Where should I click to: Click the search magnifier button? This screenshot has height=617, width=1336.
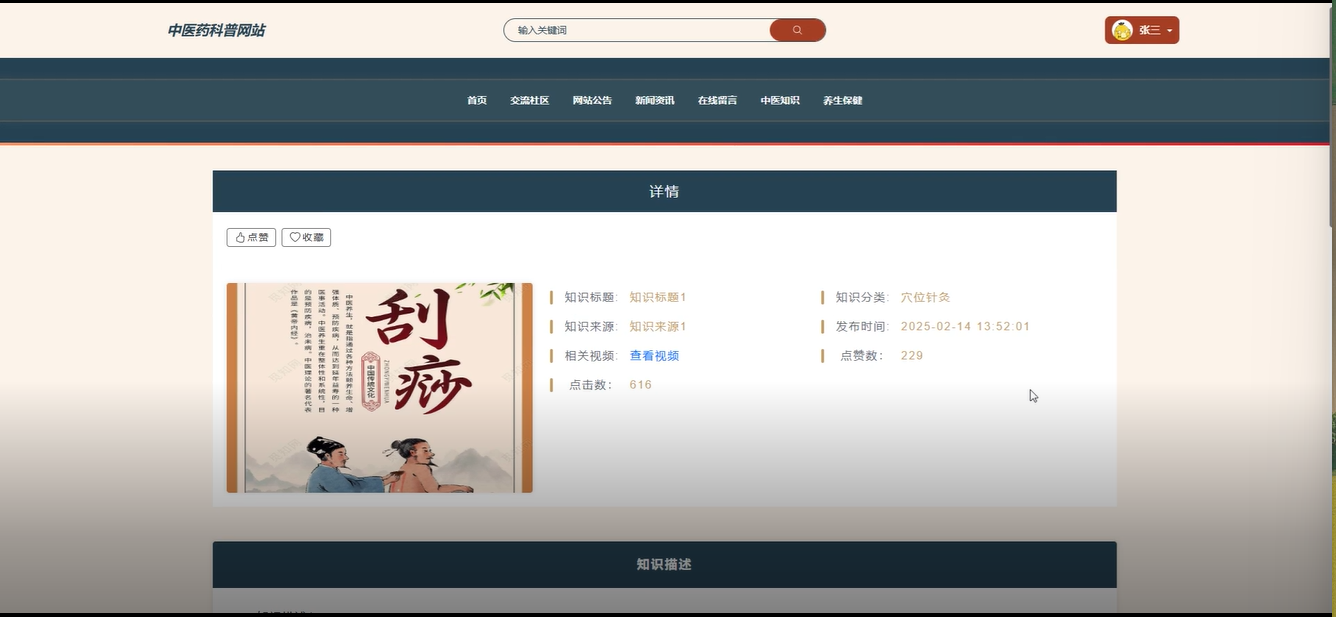click(x=797, y=30)
